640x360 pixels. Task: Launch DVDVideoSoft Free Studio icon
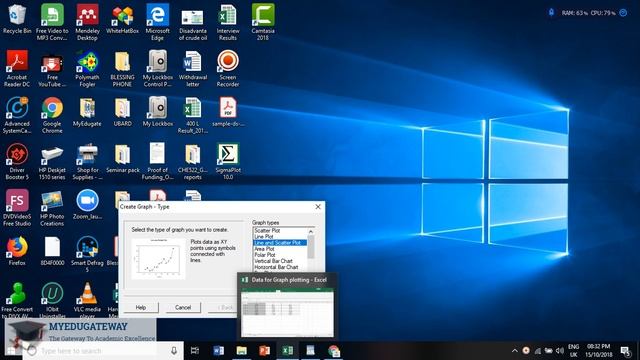17,208
